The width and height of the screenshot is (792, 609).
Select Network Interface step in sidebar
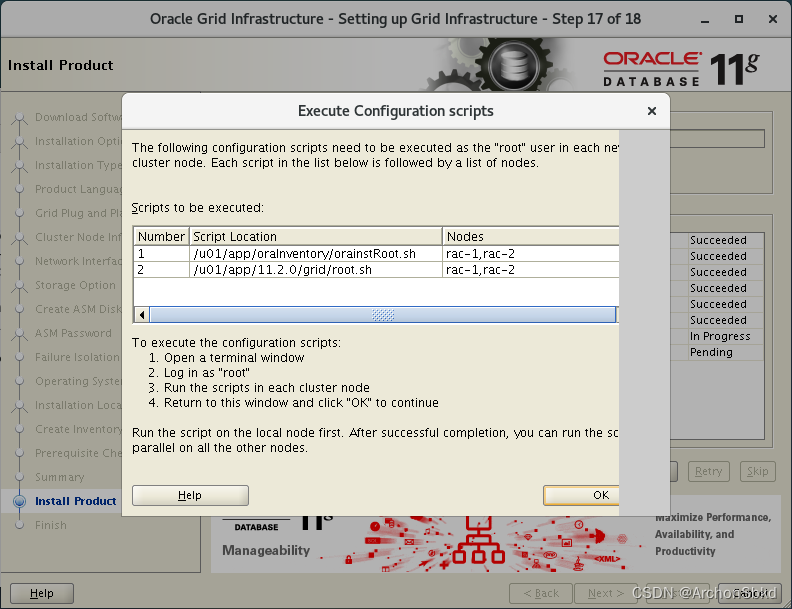point(78,261)
